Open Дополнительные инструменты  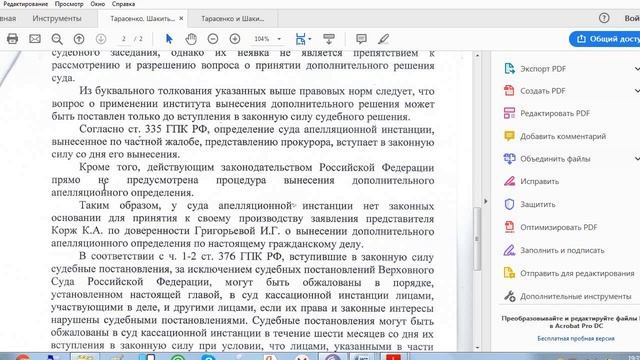tap(567, 296)
